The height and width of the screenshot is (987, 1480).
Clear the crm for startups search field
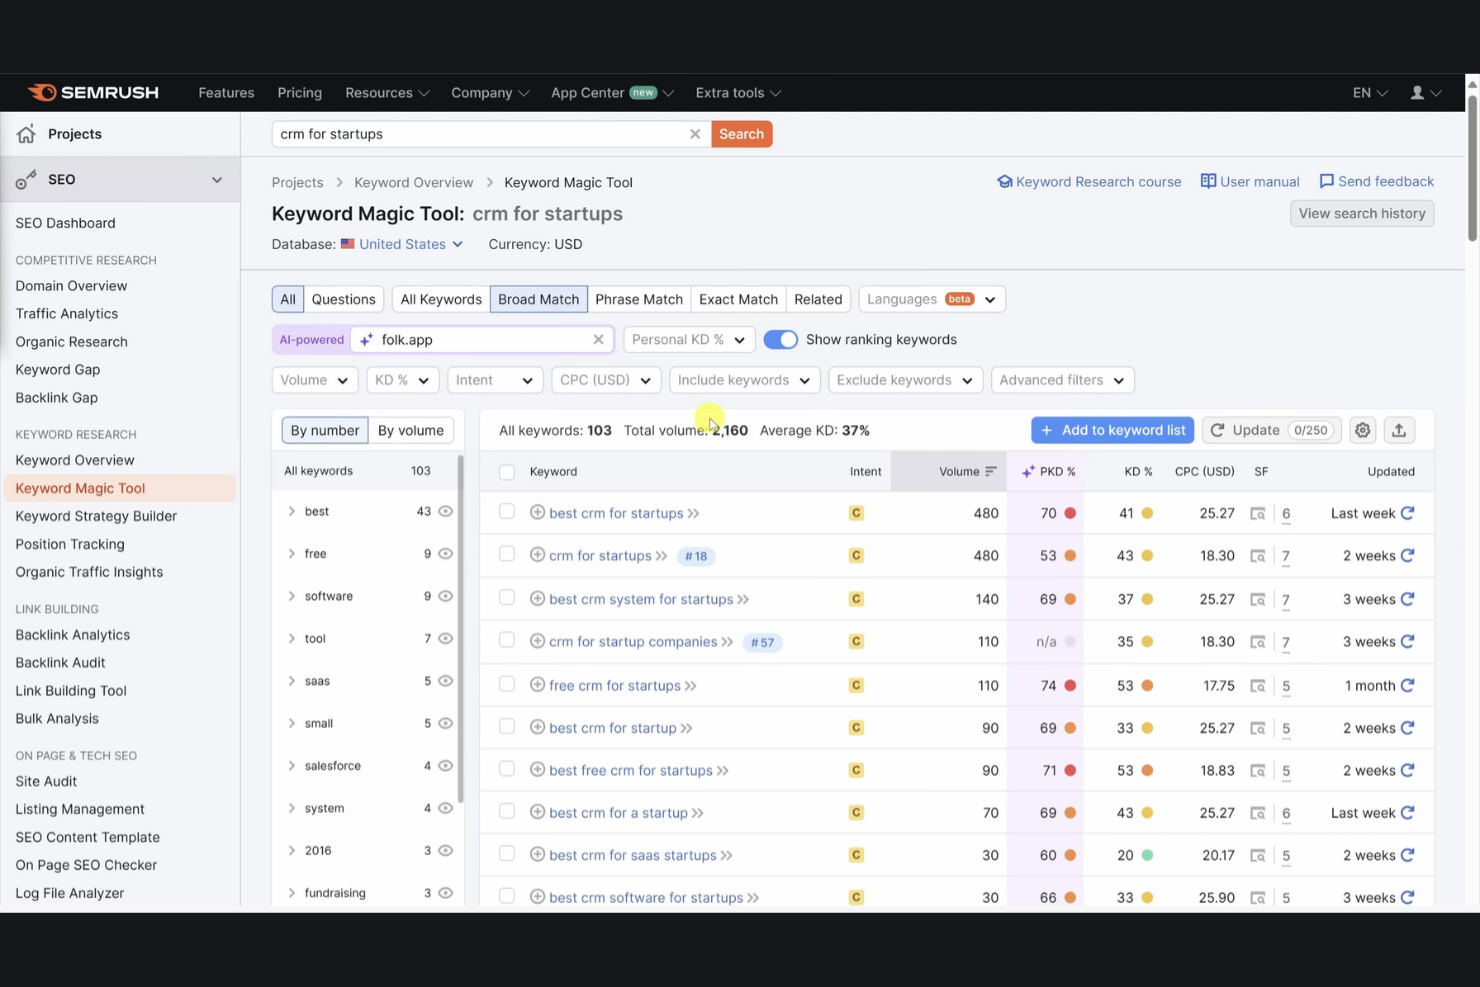tap(696, 133)
